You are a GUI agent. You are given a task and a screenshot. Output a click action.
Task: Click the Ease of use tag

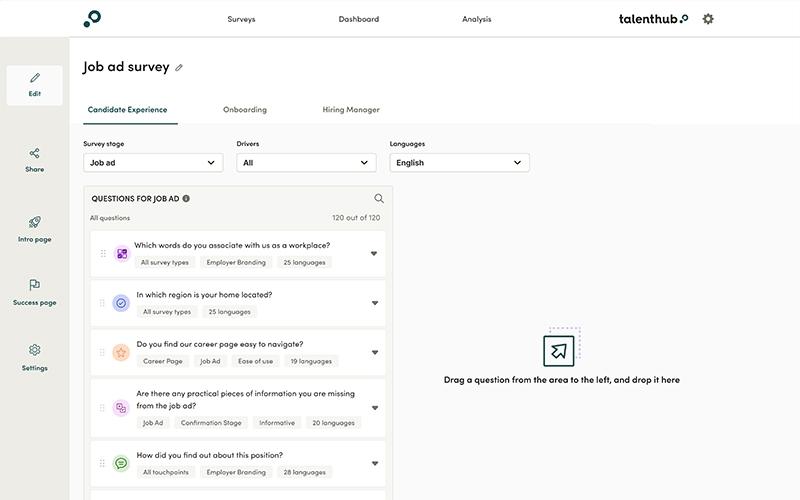click(256, 361)
